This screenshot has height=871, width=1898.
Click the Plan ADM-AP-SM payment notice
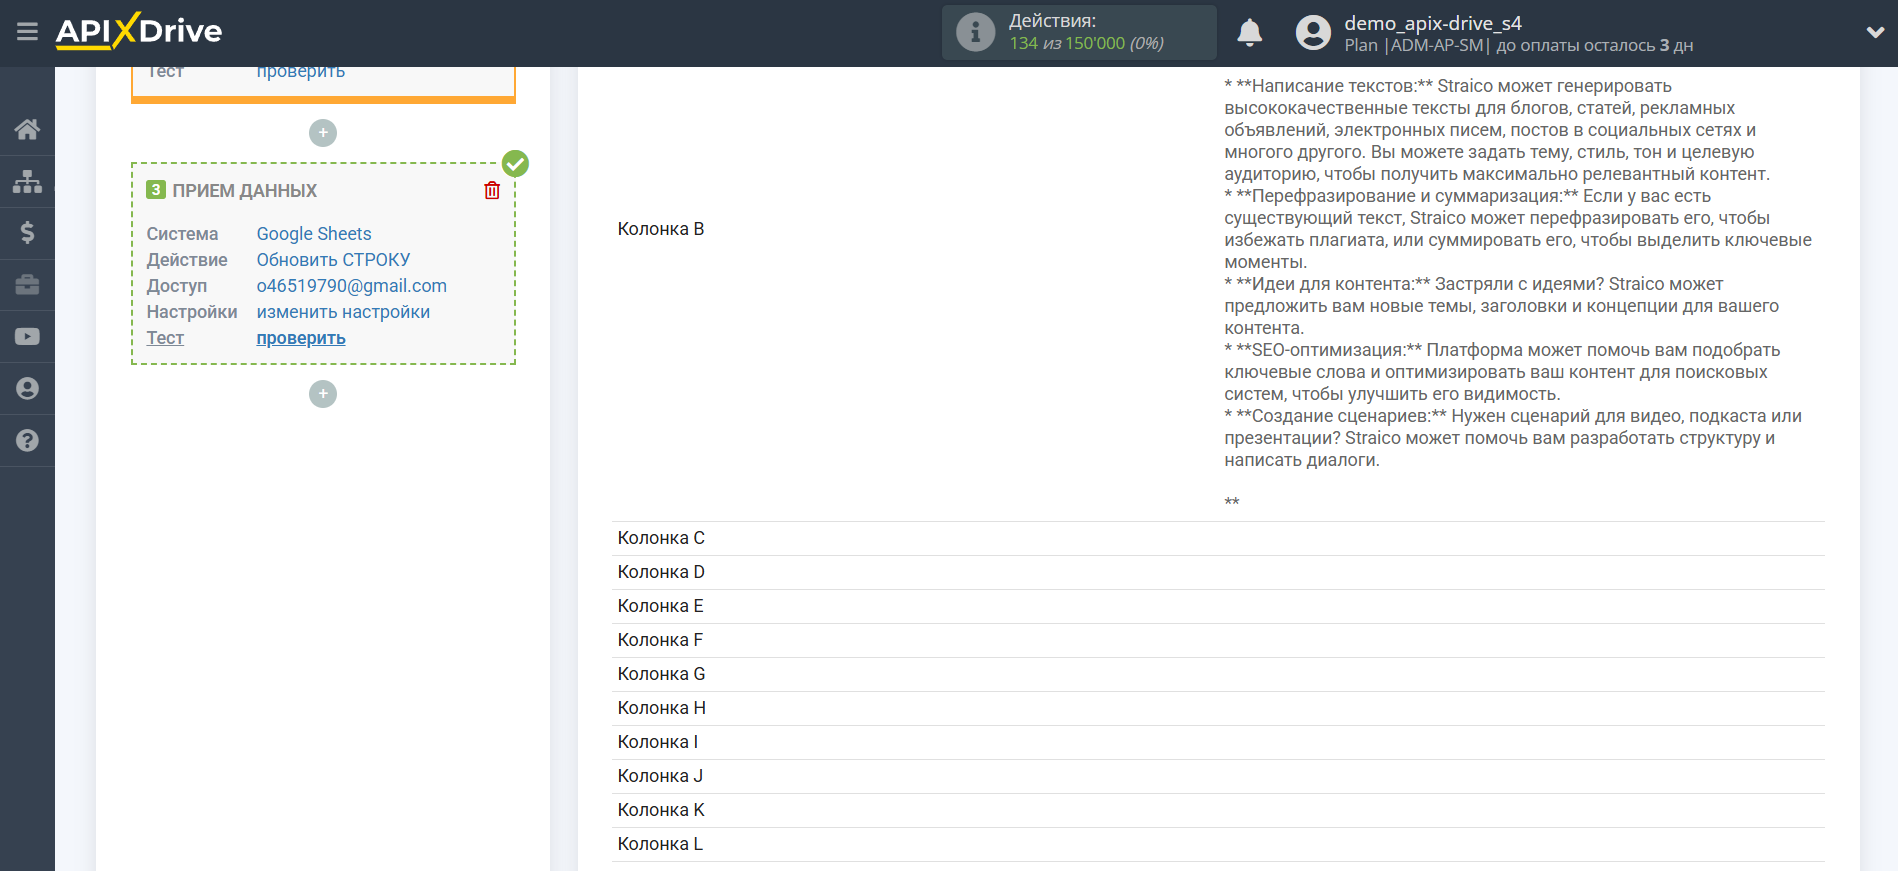click(x=1518, y=46)
